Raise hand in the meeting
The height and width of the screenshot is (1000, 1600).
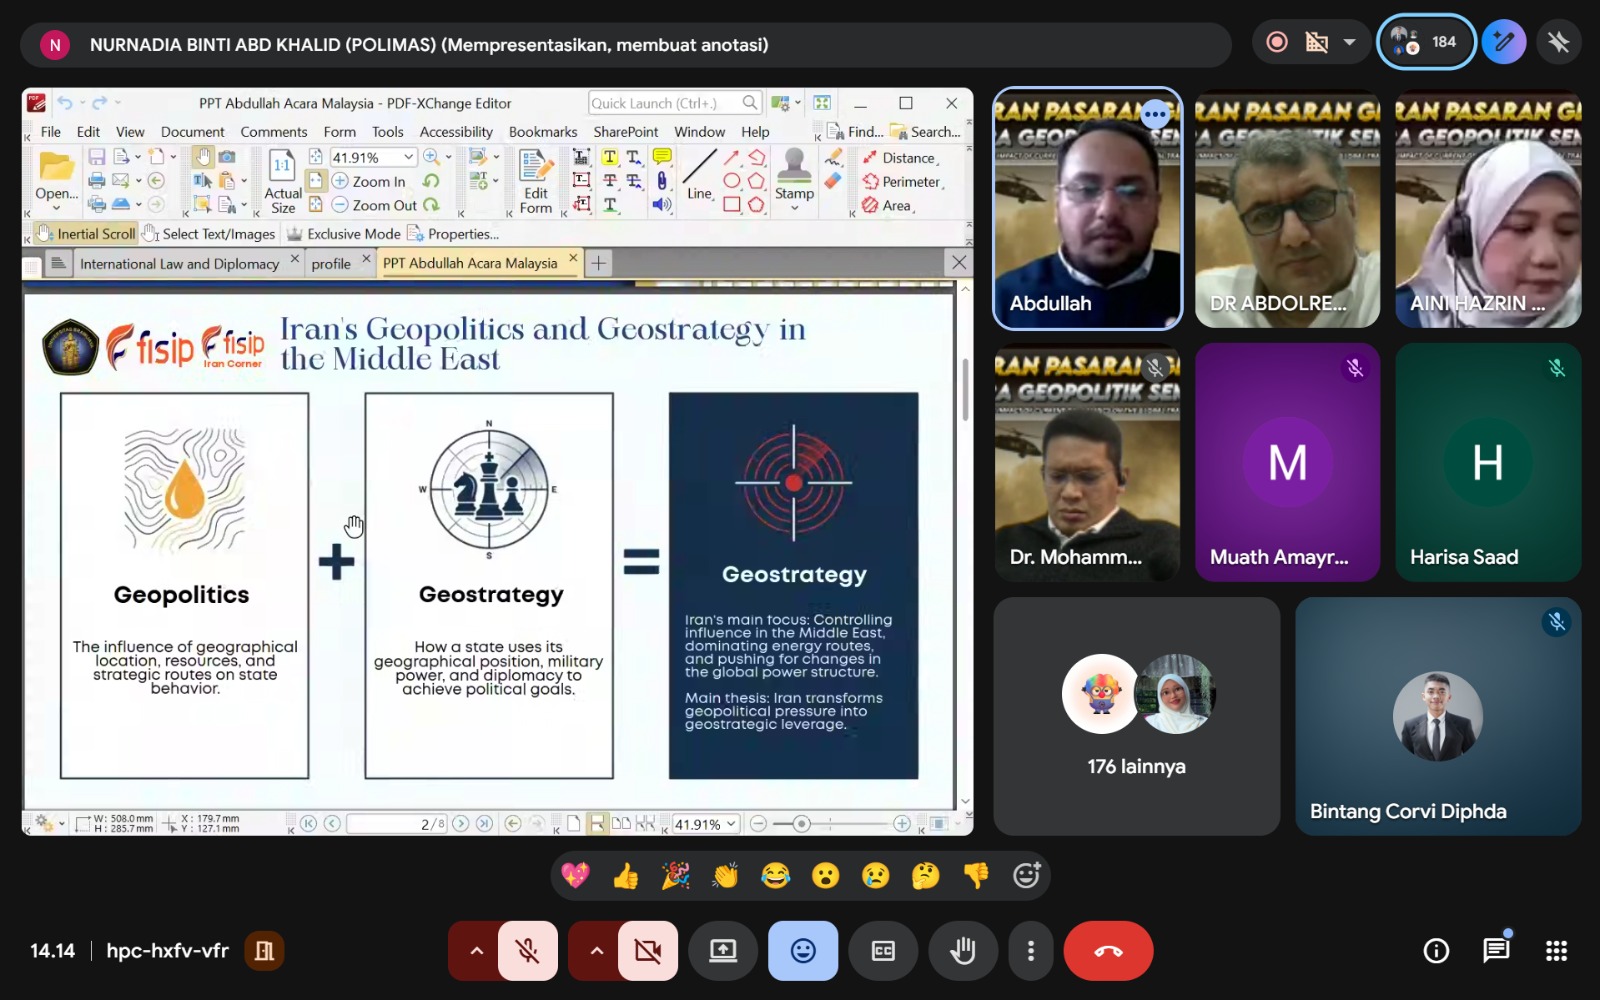click(963, 951)
